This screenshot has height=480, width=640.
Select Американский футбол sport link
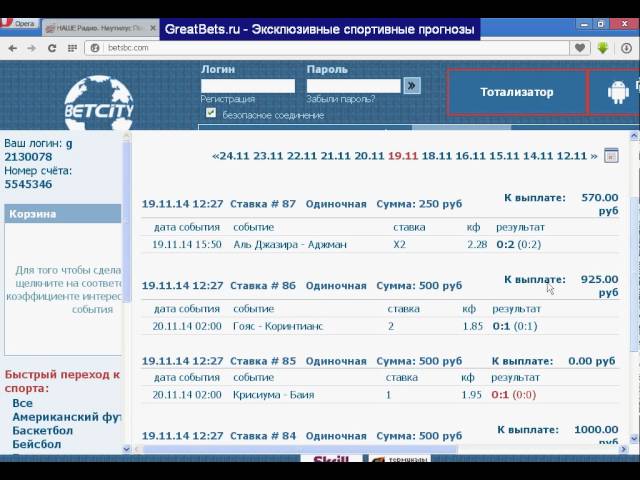pos(67,417)
